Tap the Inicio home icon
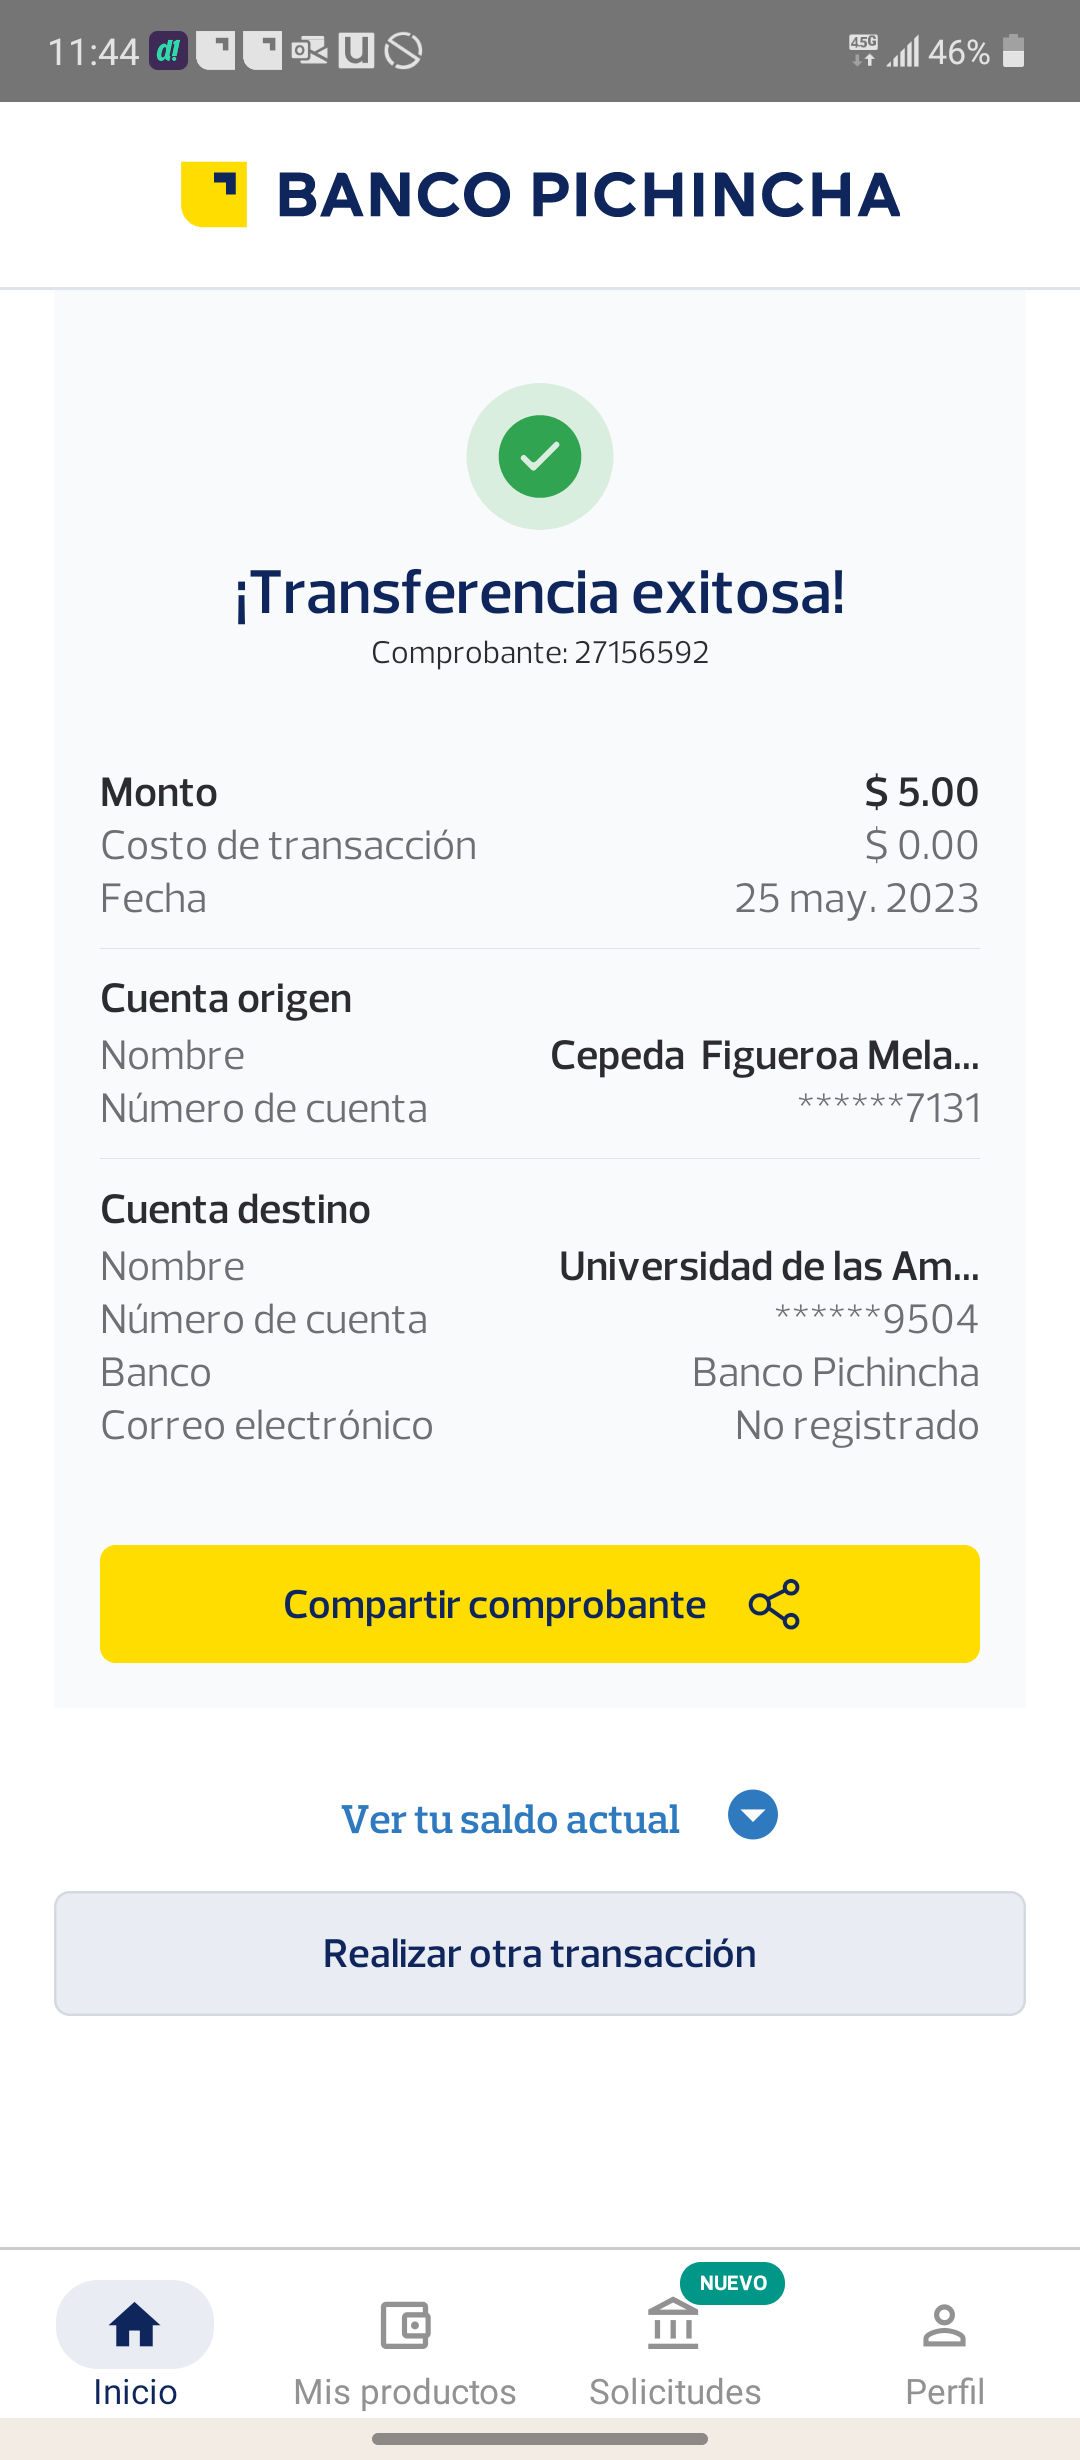Viewport: 1080px width, 2460px height. coord(135,2324)
